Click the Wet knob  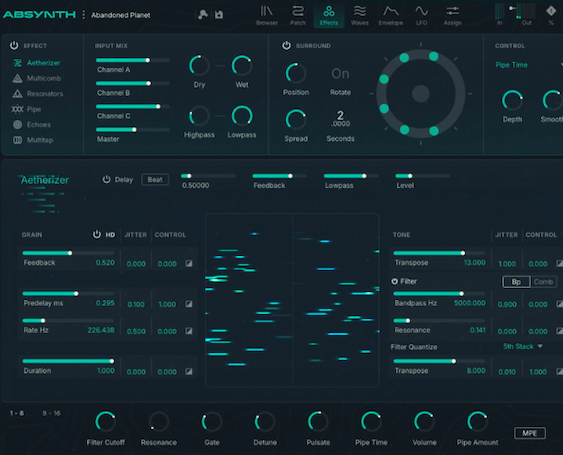click(242, 66)
